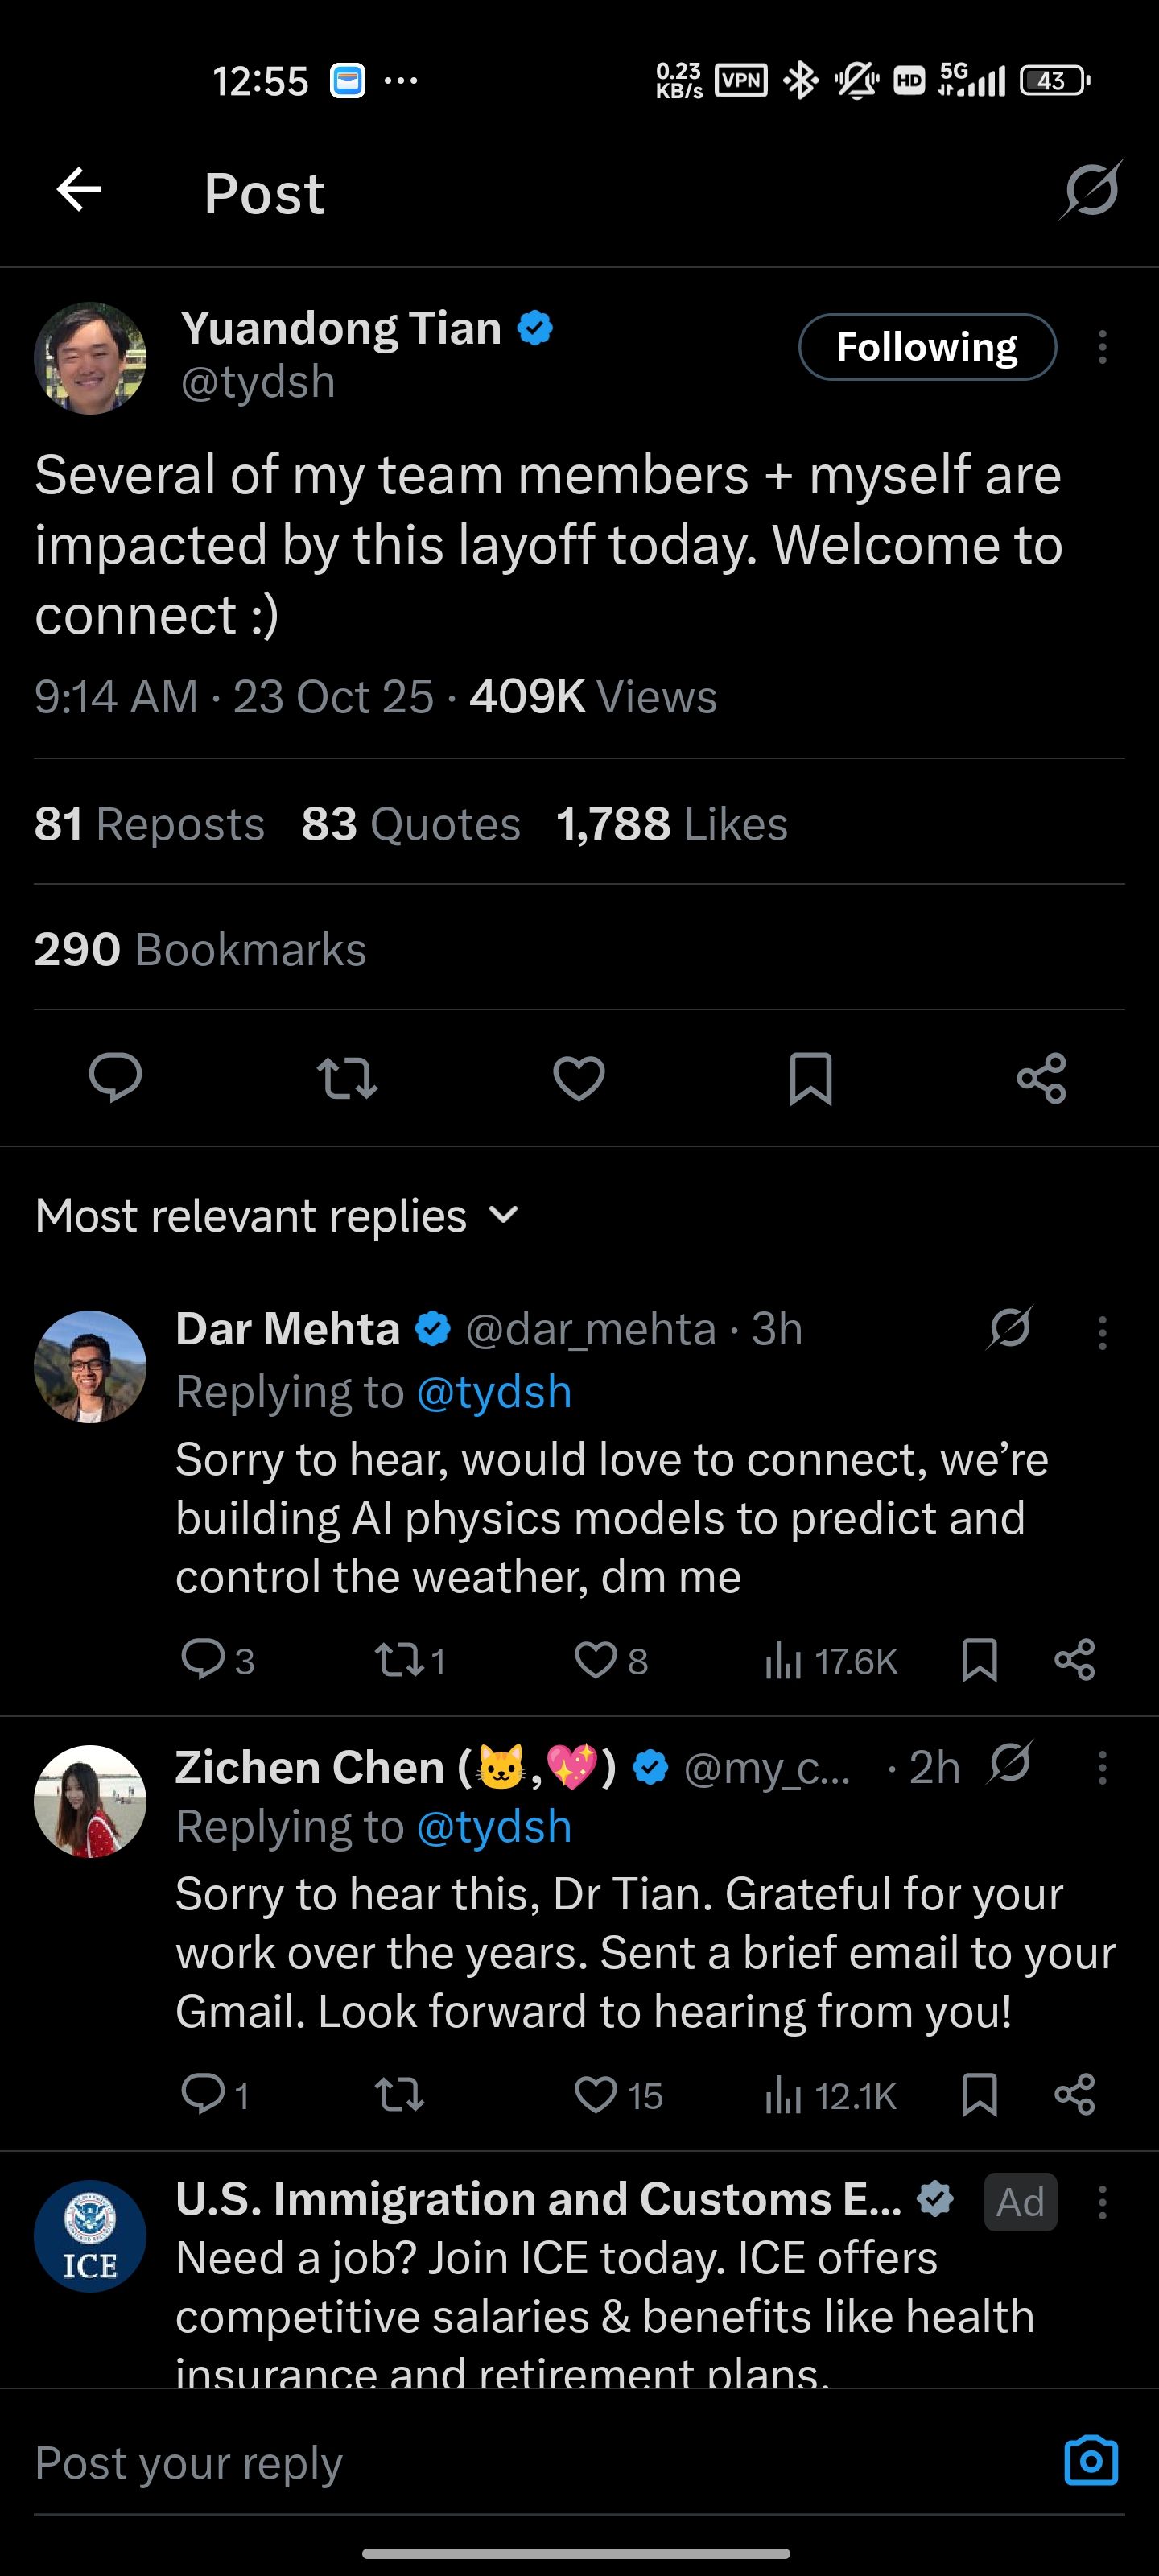Share Yuandong Tian's main post

point(1041,1078)
